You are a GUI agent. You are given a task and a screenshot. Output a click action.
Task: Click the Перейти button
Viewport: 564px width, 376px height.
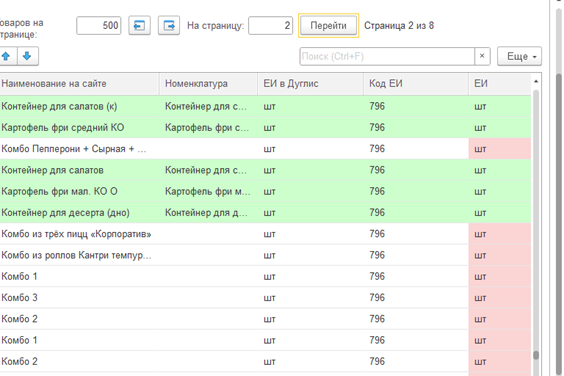tap(328, 26)
